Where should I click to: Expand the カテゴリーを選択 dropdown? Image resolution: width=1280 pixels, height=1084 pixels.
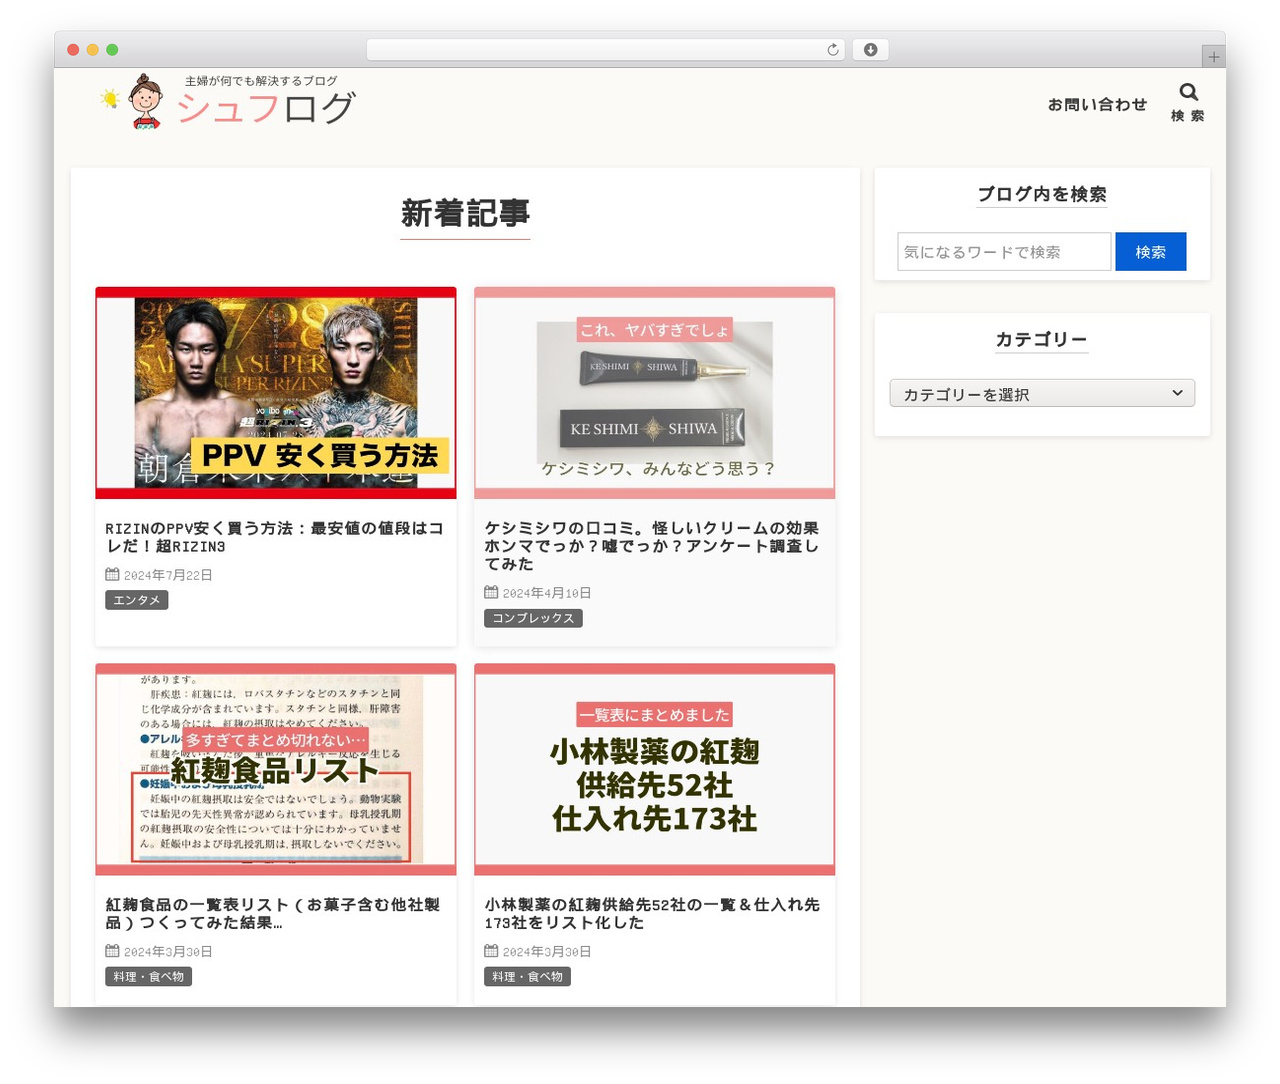click(x=1042, y=393)
